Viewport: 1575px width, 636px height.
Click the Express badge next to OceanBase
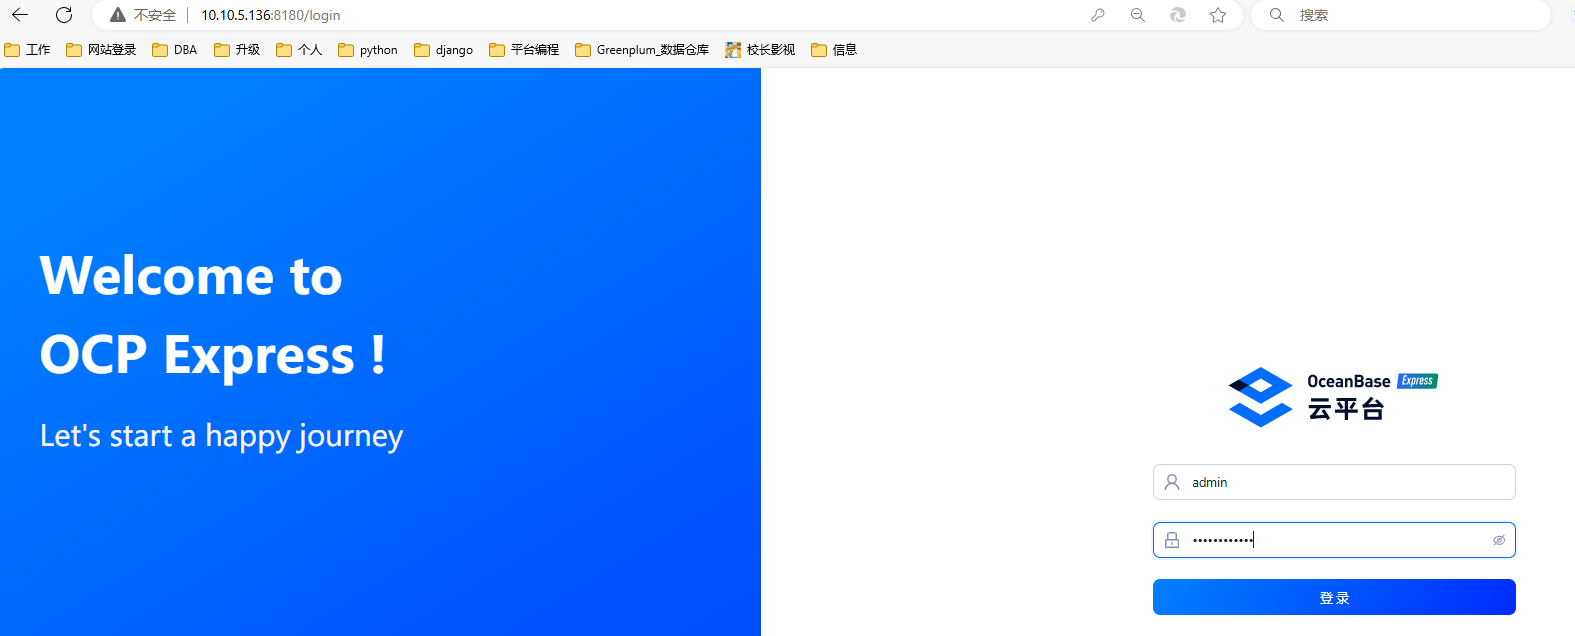coord(1417,381)
